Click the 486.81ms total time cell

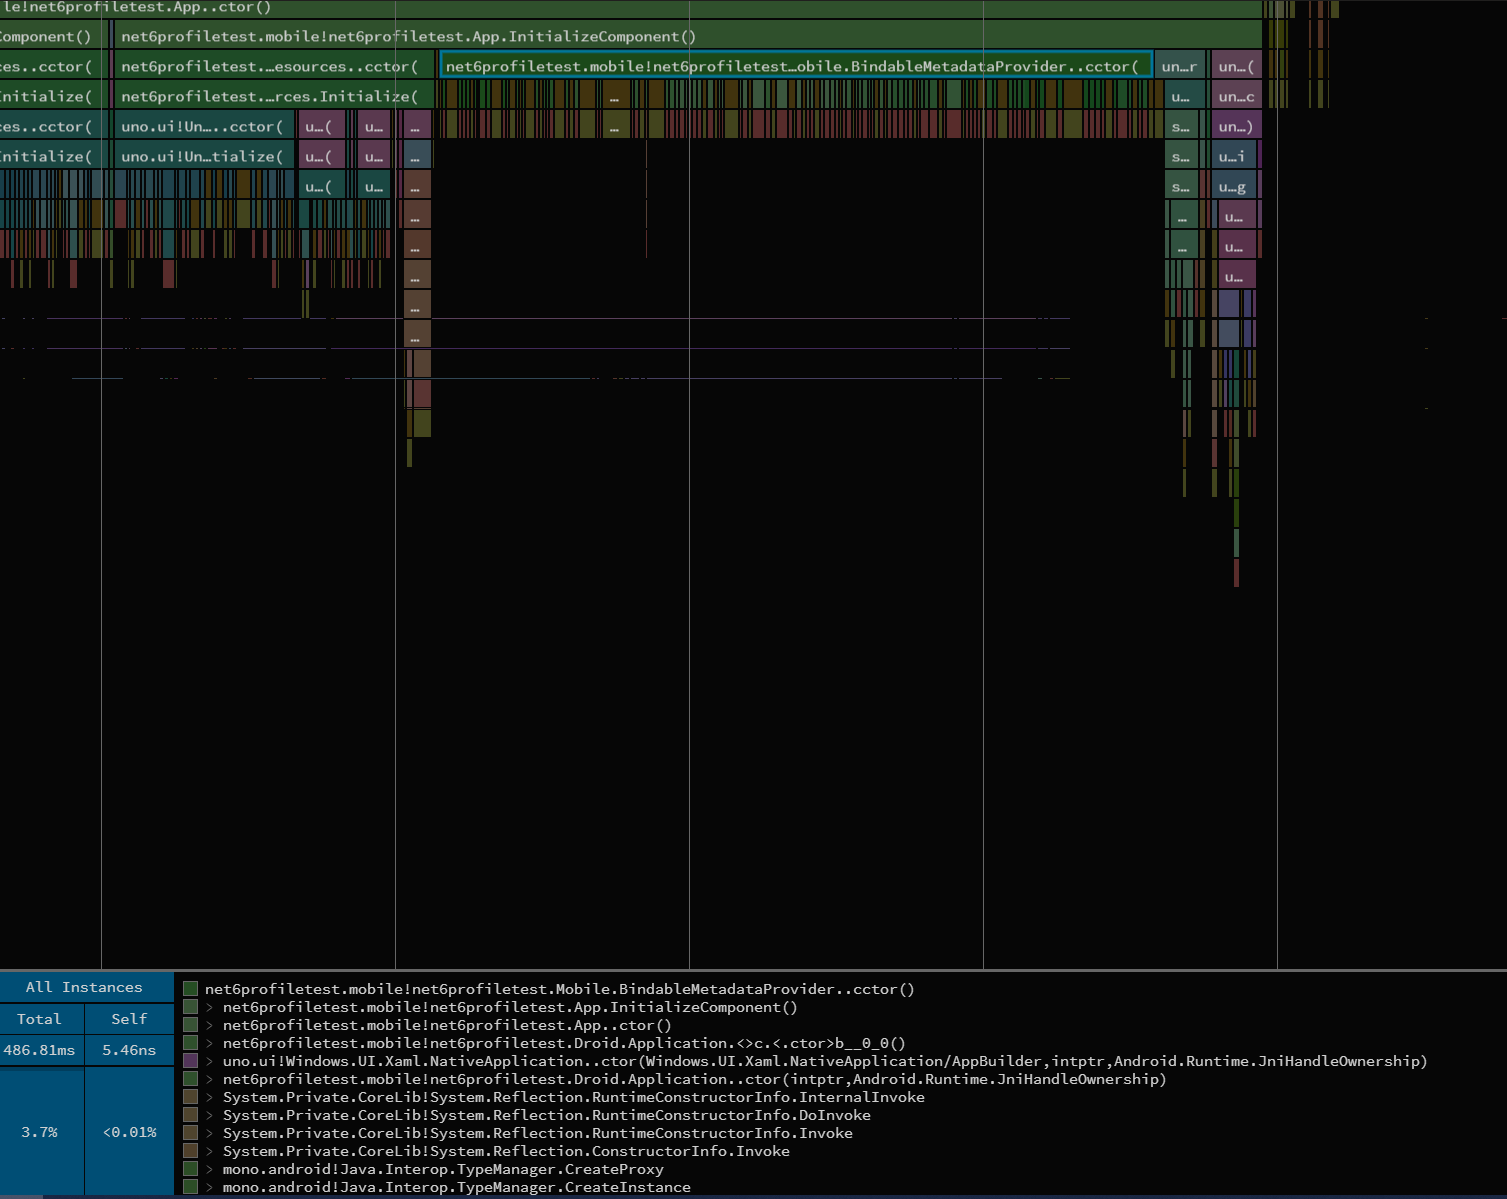(40, 1050)
